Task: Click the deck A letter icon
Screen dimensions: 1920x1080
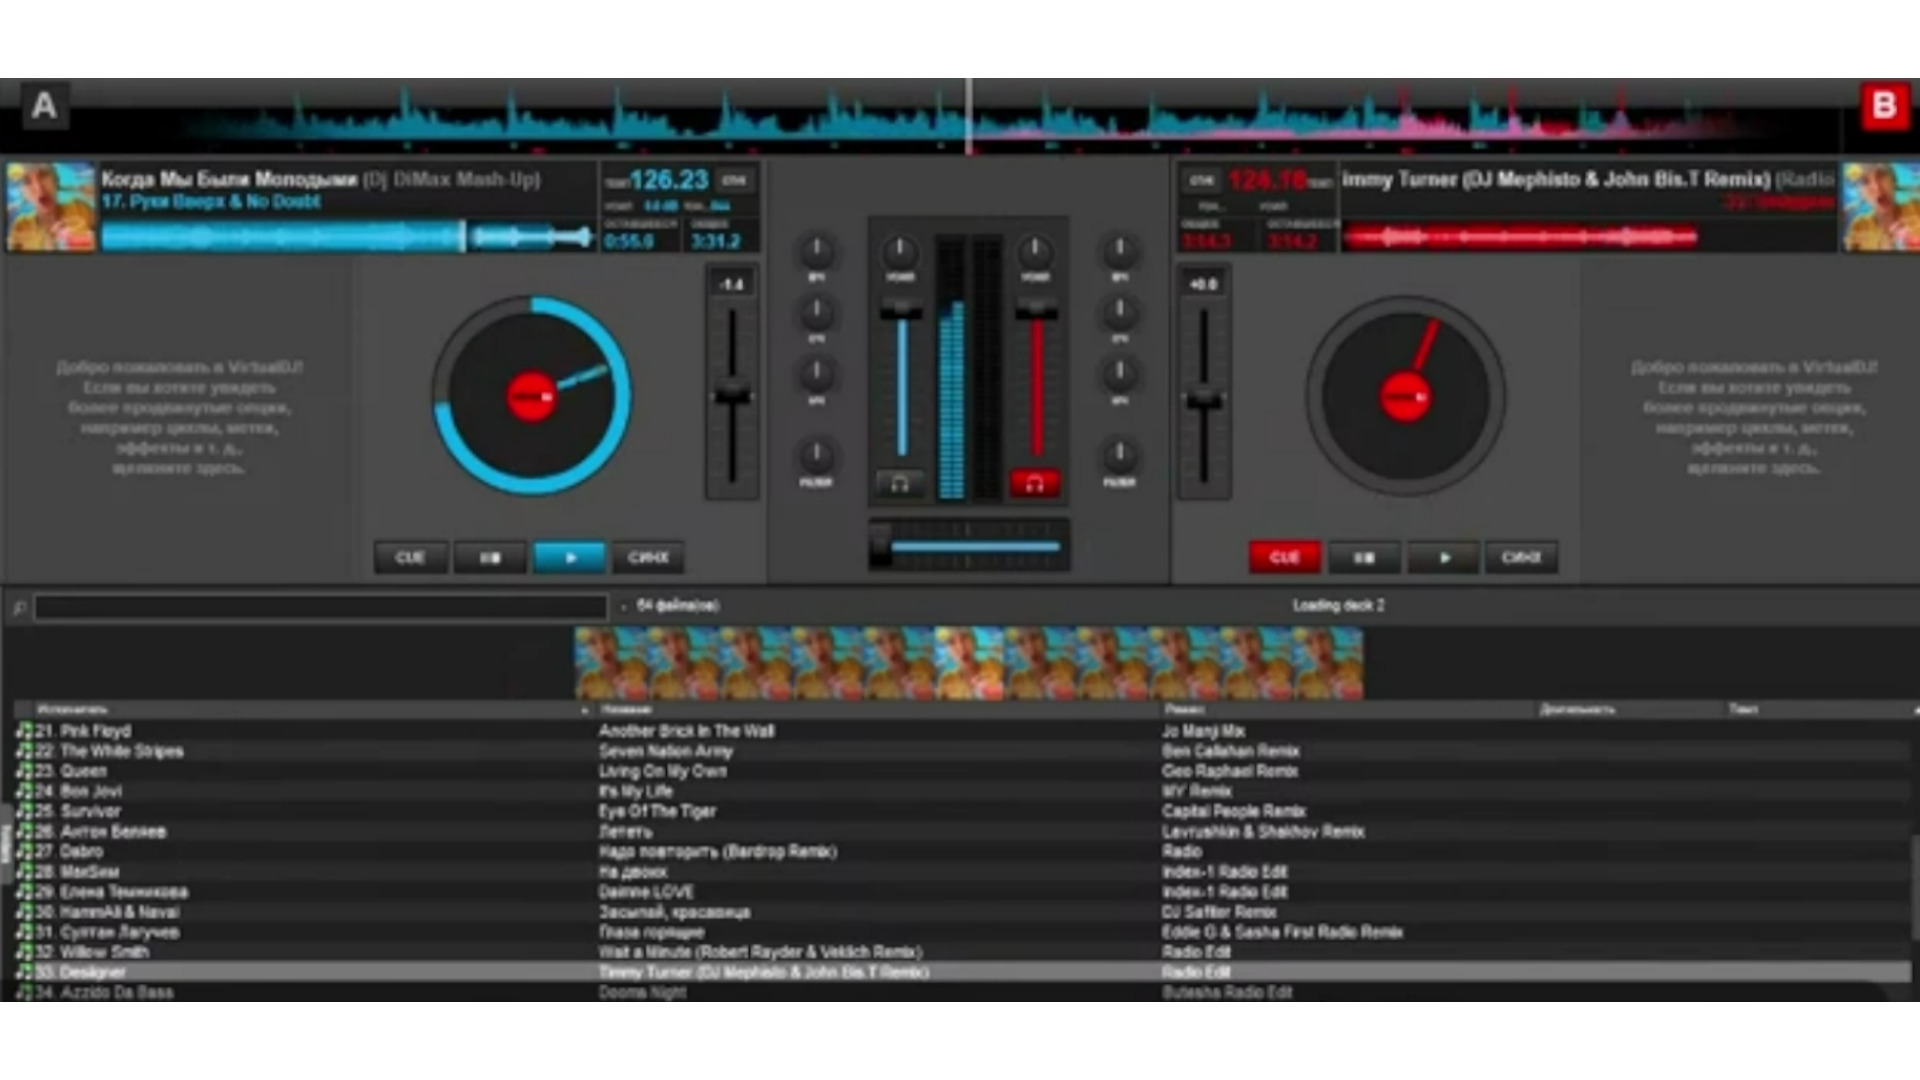Action: [44, 105]
